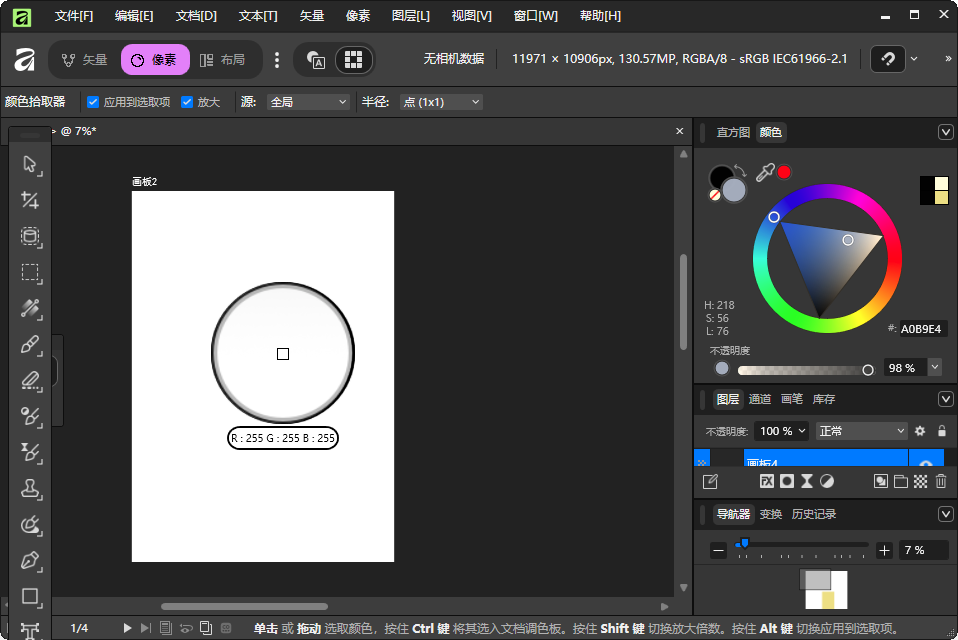958x640 pixels.
Task: Click the three-dot more options icon
Action: click(x=277, y=59)
